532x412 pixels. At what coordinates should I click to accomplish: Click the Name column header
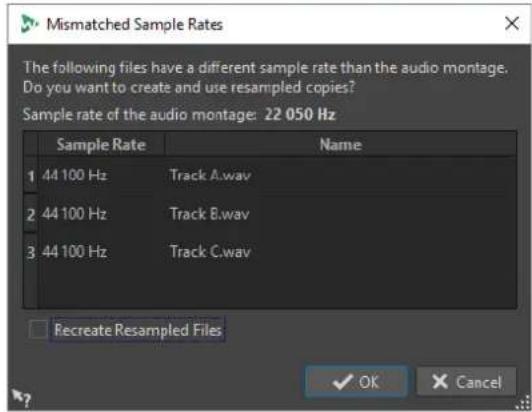341,145
